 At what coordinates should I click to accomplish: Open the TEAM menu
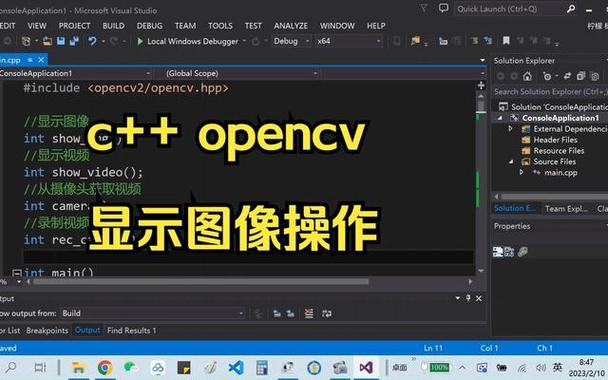[185, 26]
